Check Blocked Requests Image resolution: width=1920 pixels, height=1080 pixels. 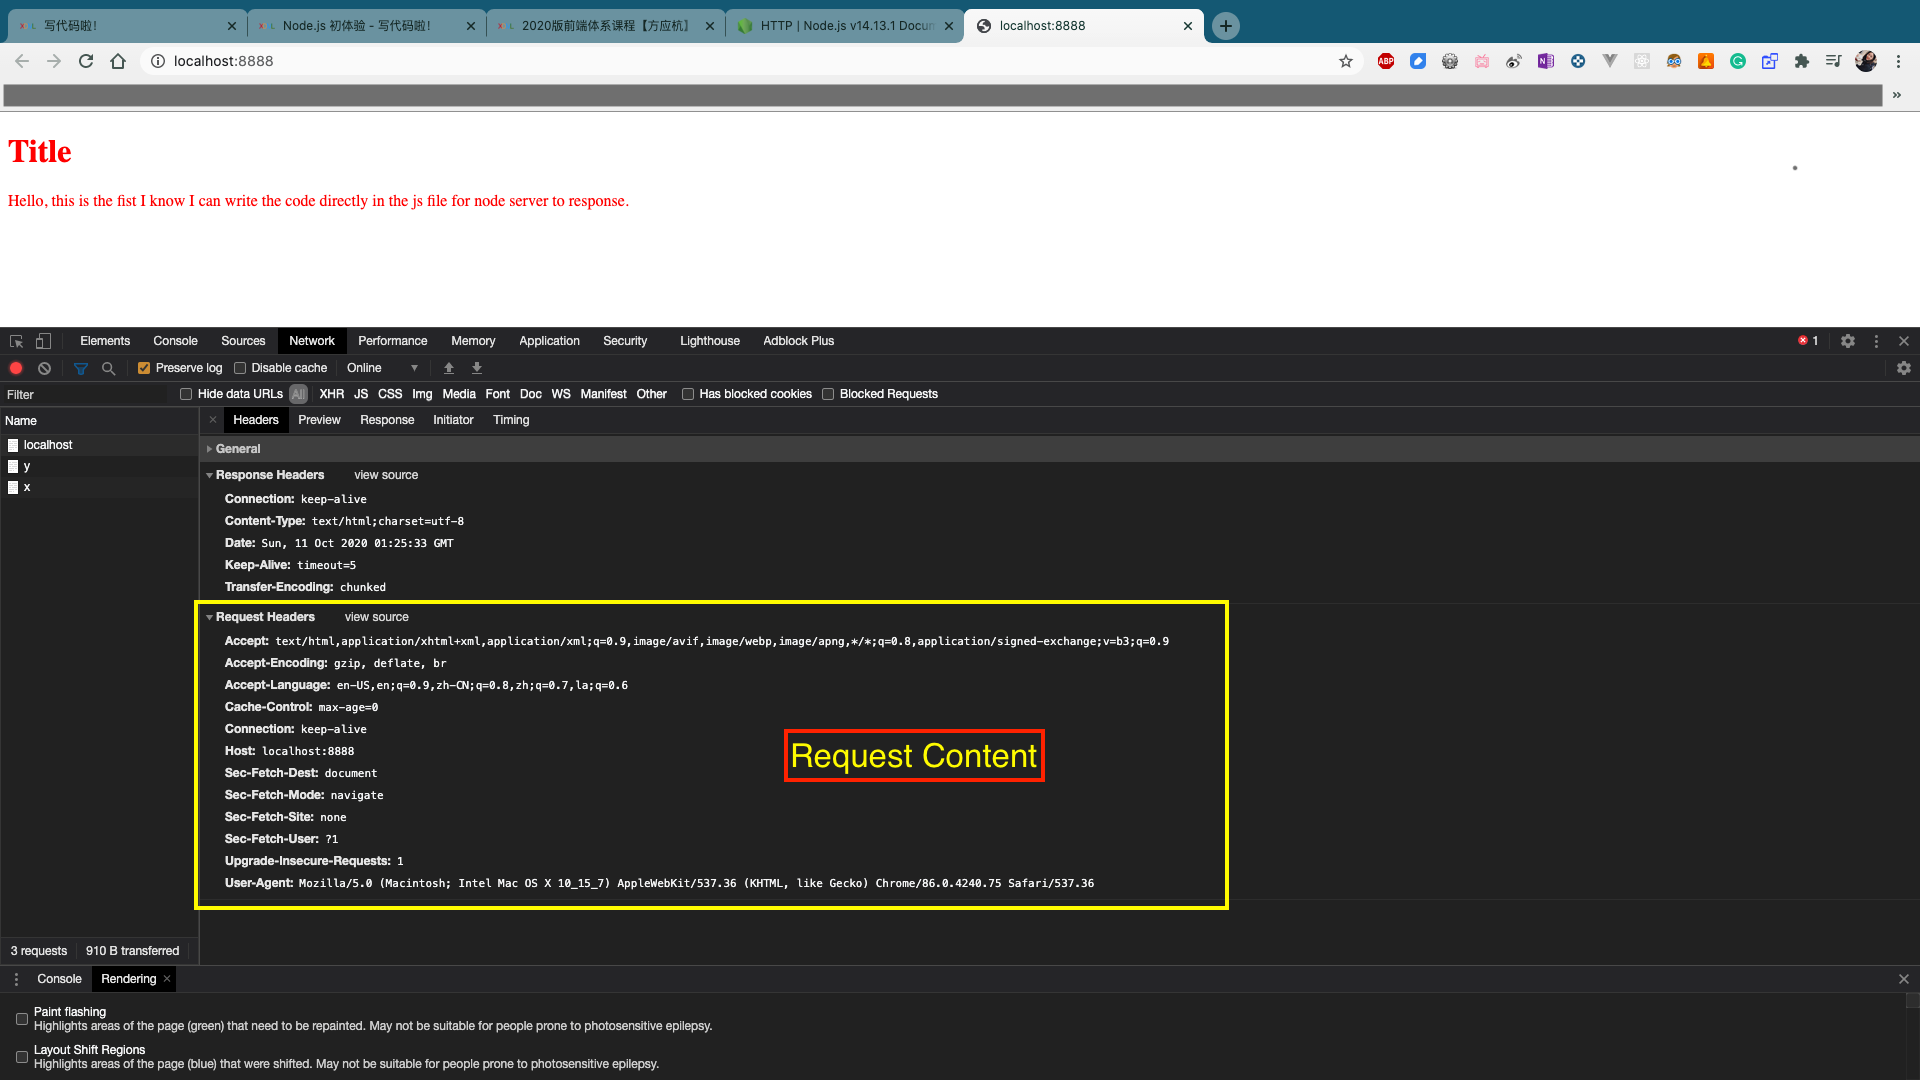tap(828, 394)
